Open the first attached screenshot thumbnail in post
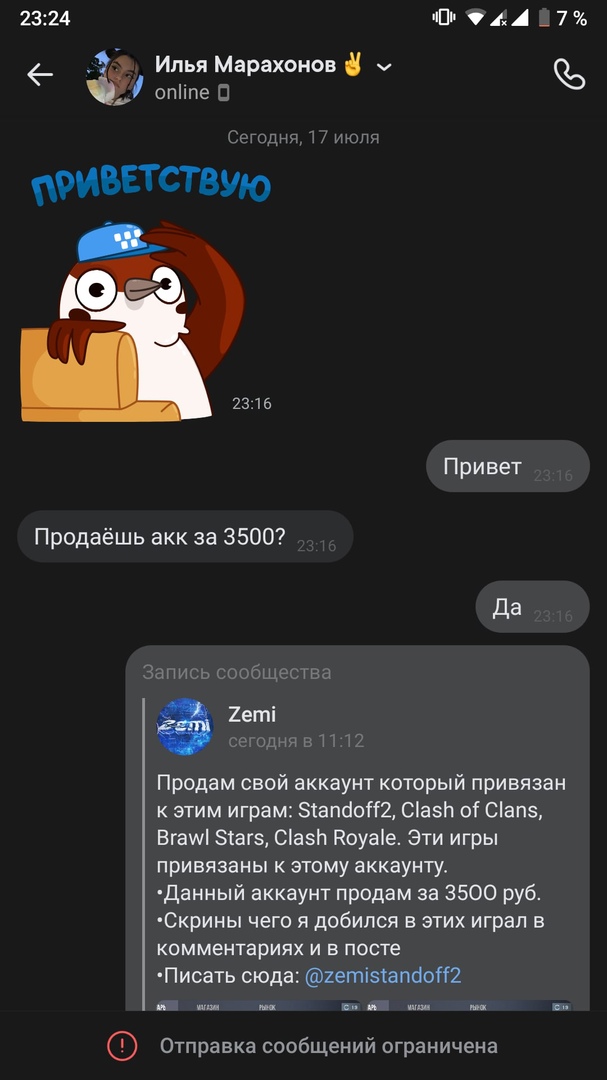 coord(259,1006)
